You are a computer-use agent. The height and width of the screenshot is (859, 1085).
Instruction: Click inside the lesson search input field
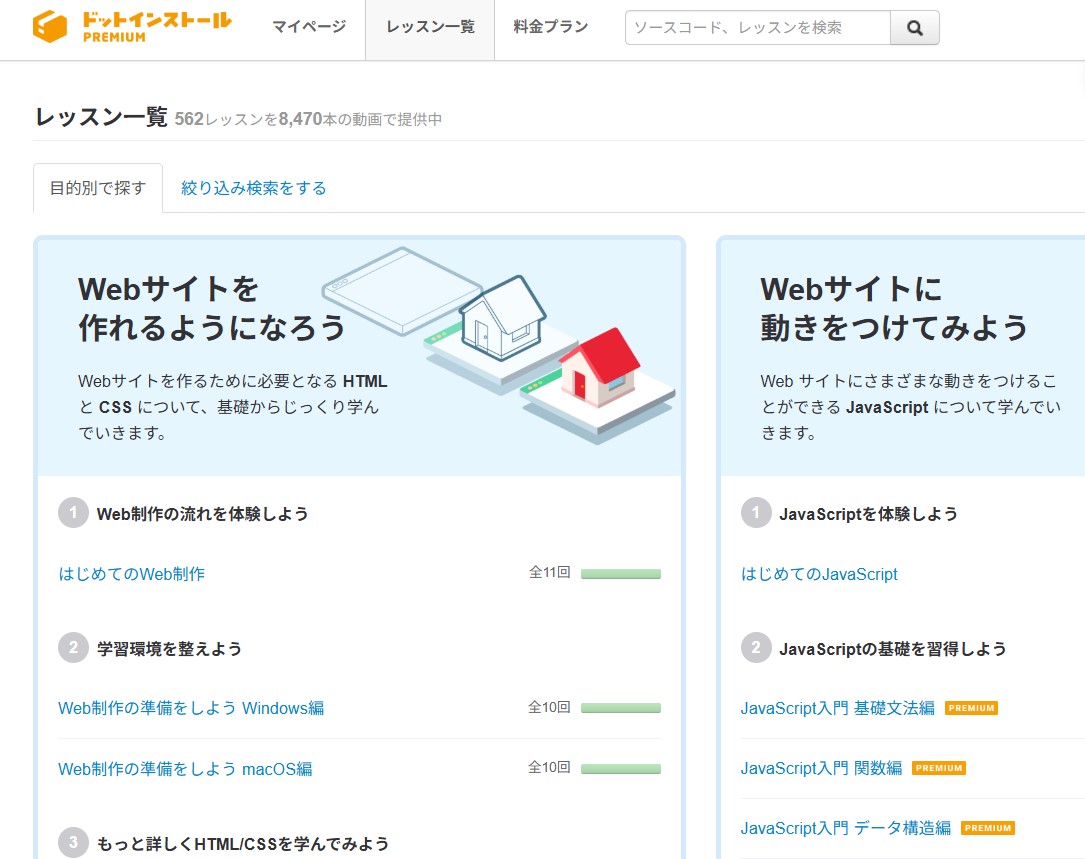click(755, 28)
